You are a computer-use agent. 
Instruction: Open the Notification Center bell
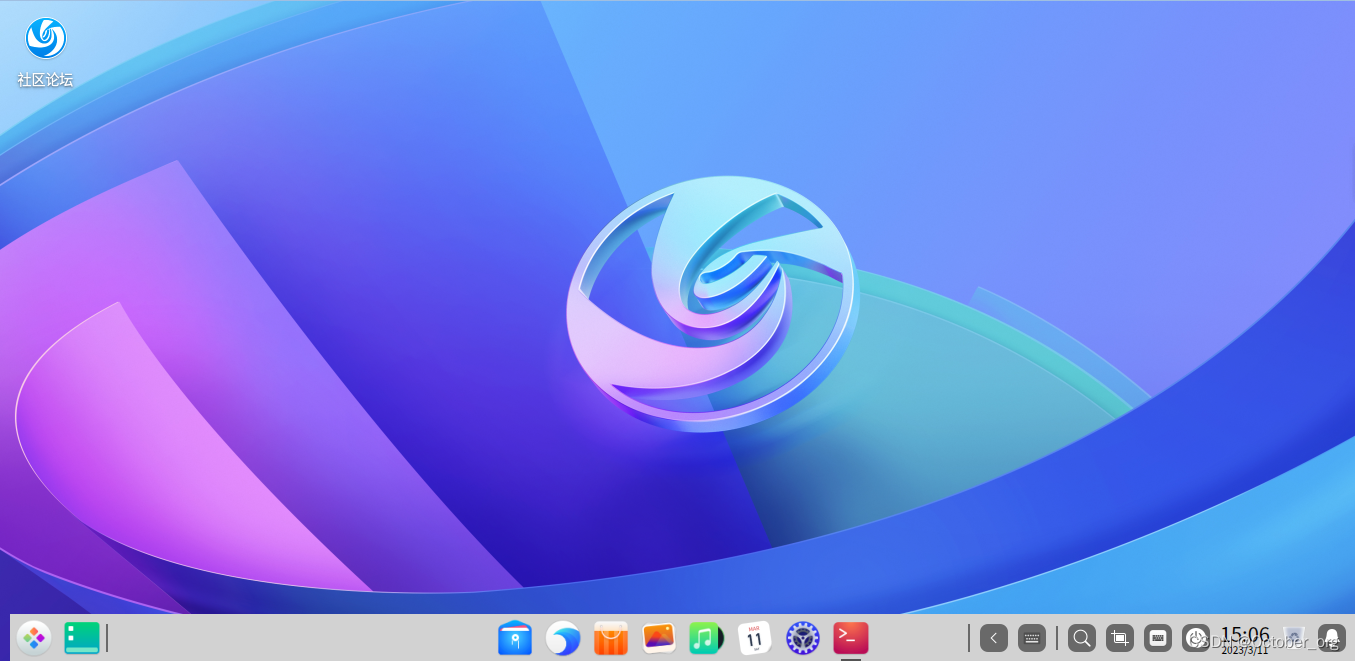click(x=1331, y=637)
